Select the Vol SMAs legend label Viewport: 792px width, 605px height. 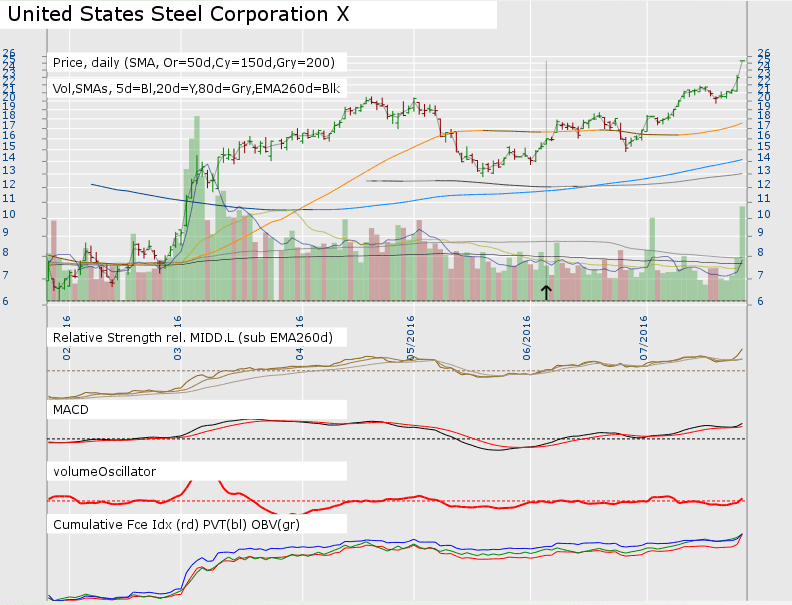tap(196, 88)
